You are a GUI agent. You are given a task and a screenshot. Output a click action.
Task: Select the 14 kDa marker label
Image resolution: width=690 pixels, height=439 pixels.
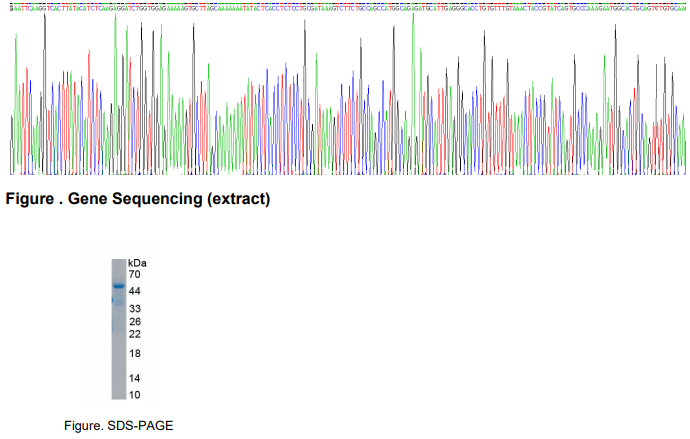[x=134, y=378]
